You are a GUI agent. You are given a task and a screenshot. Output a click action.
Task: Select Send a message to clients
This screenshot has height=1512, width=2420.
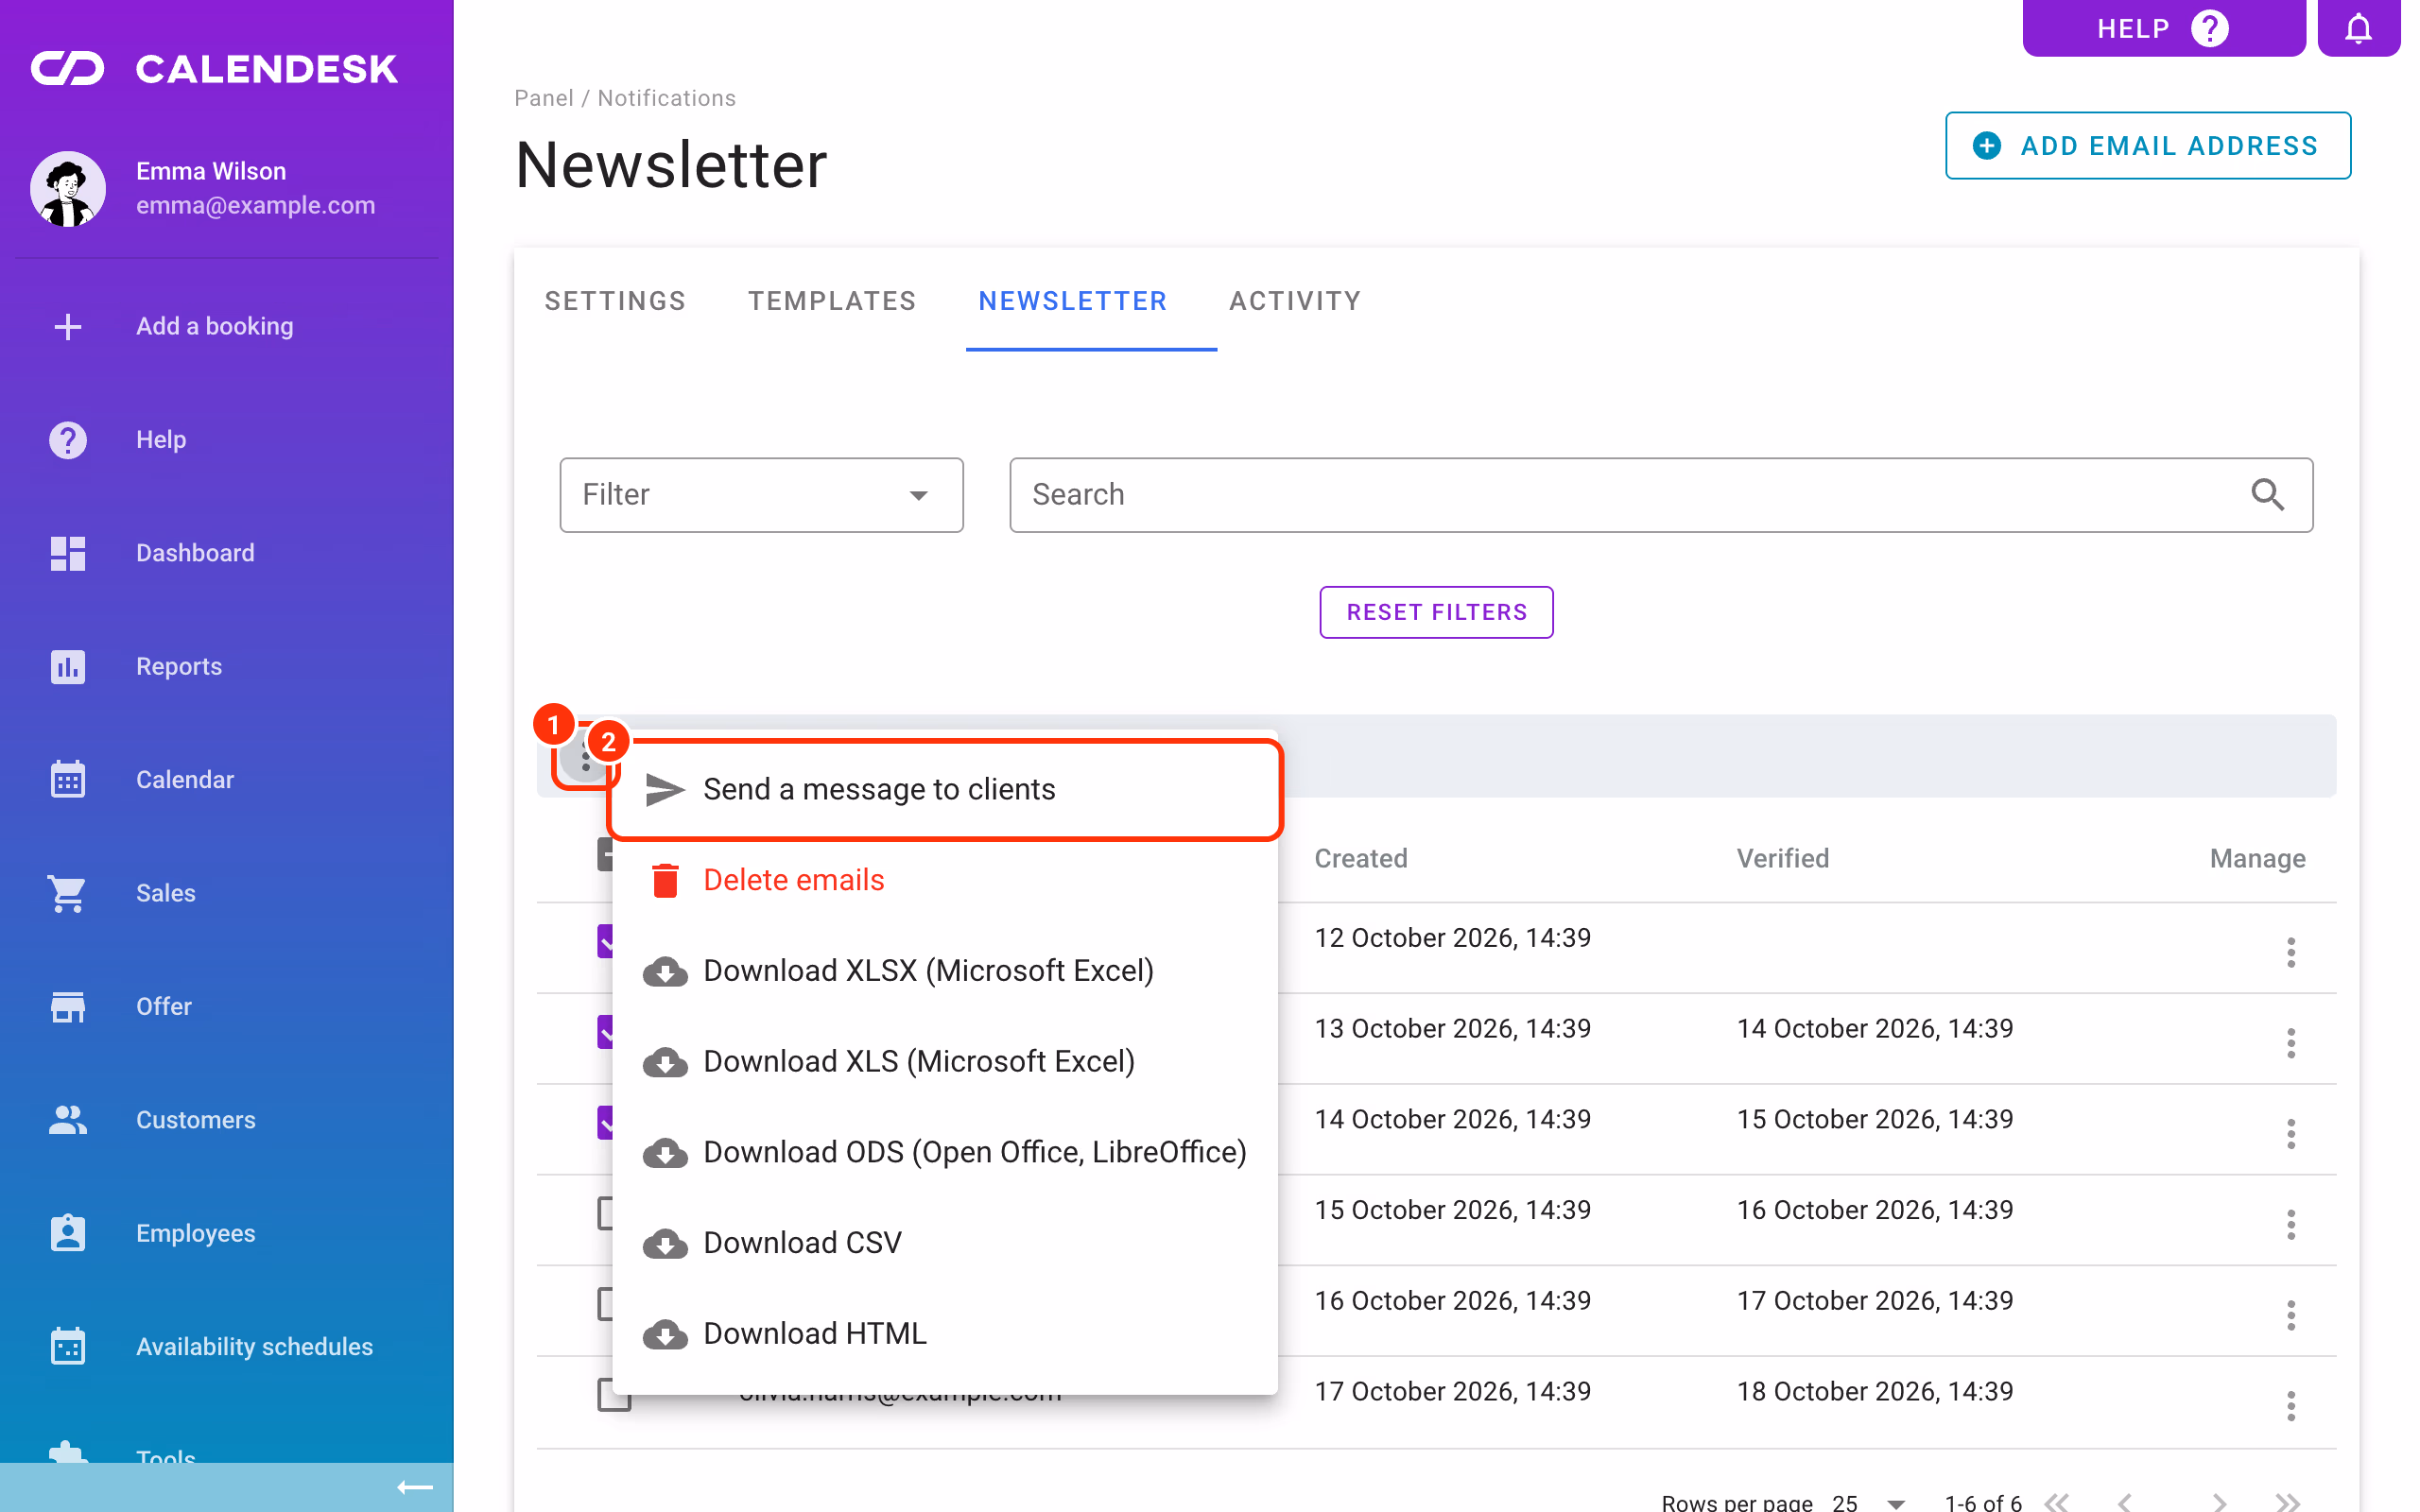click(944, 789)
